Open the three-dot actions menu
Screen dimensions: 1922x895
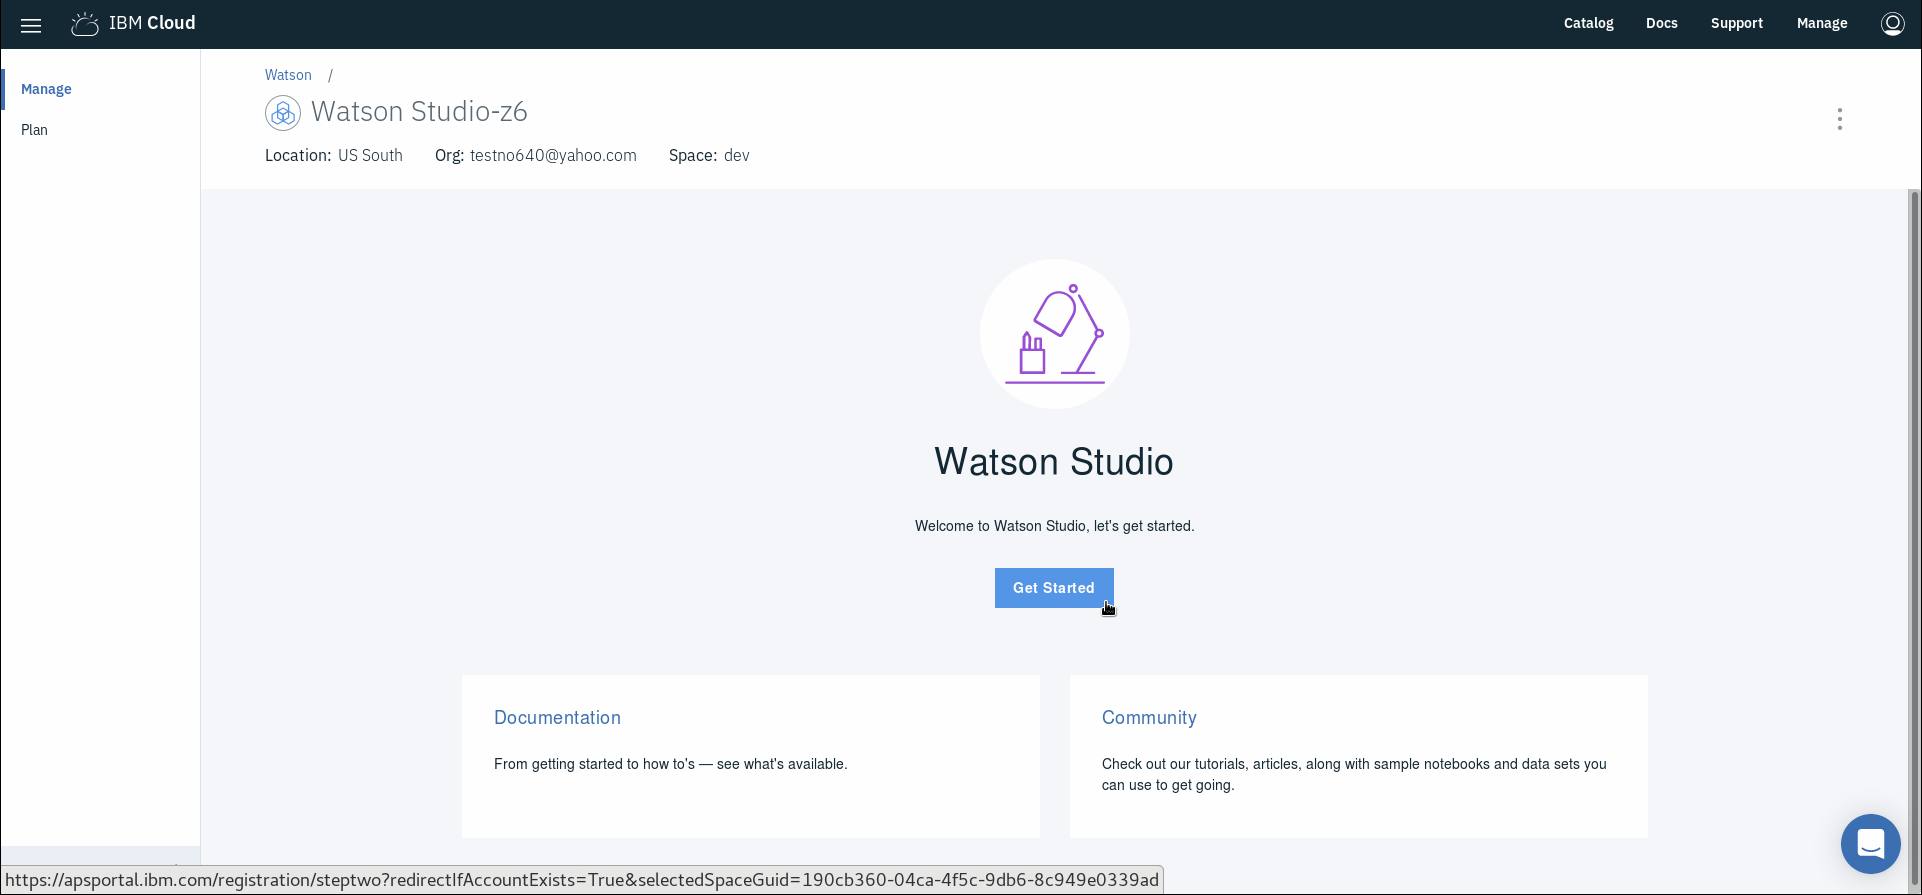1839,119
